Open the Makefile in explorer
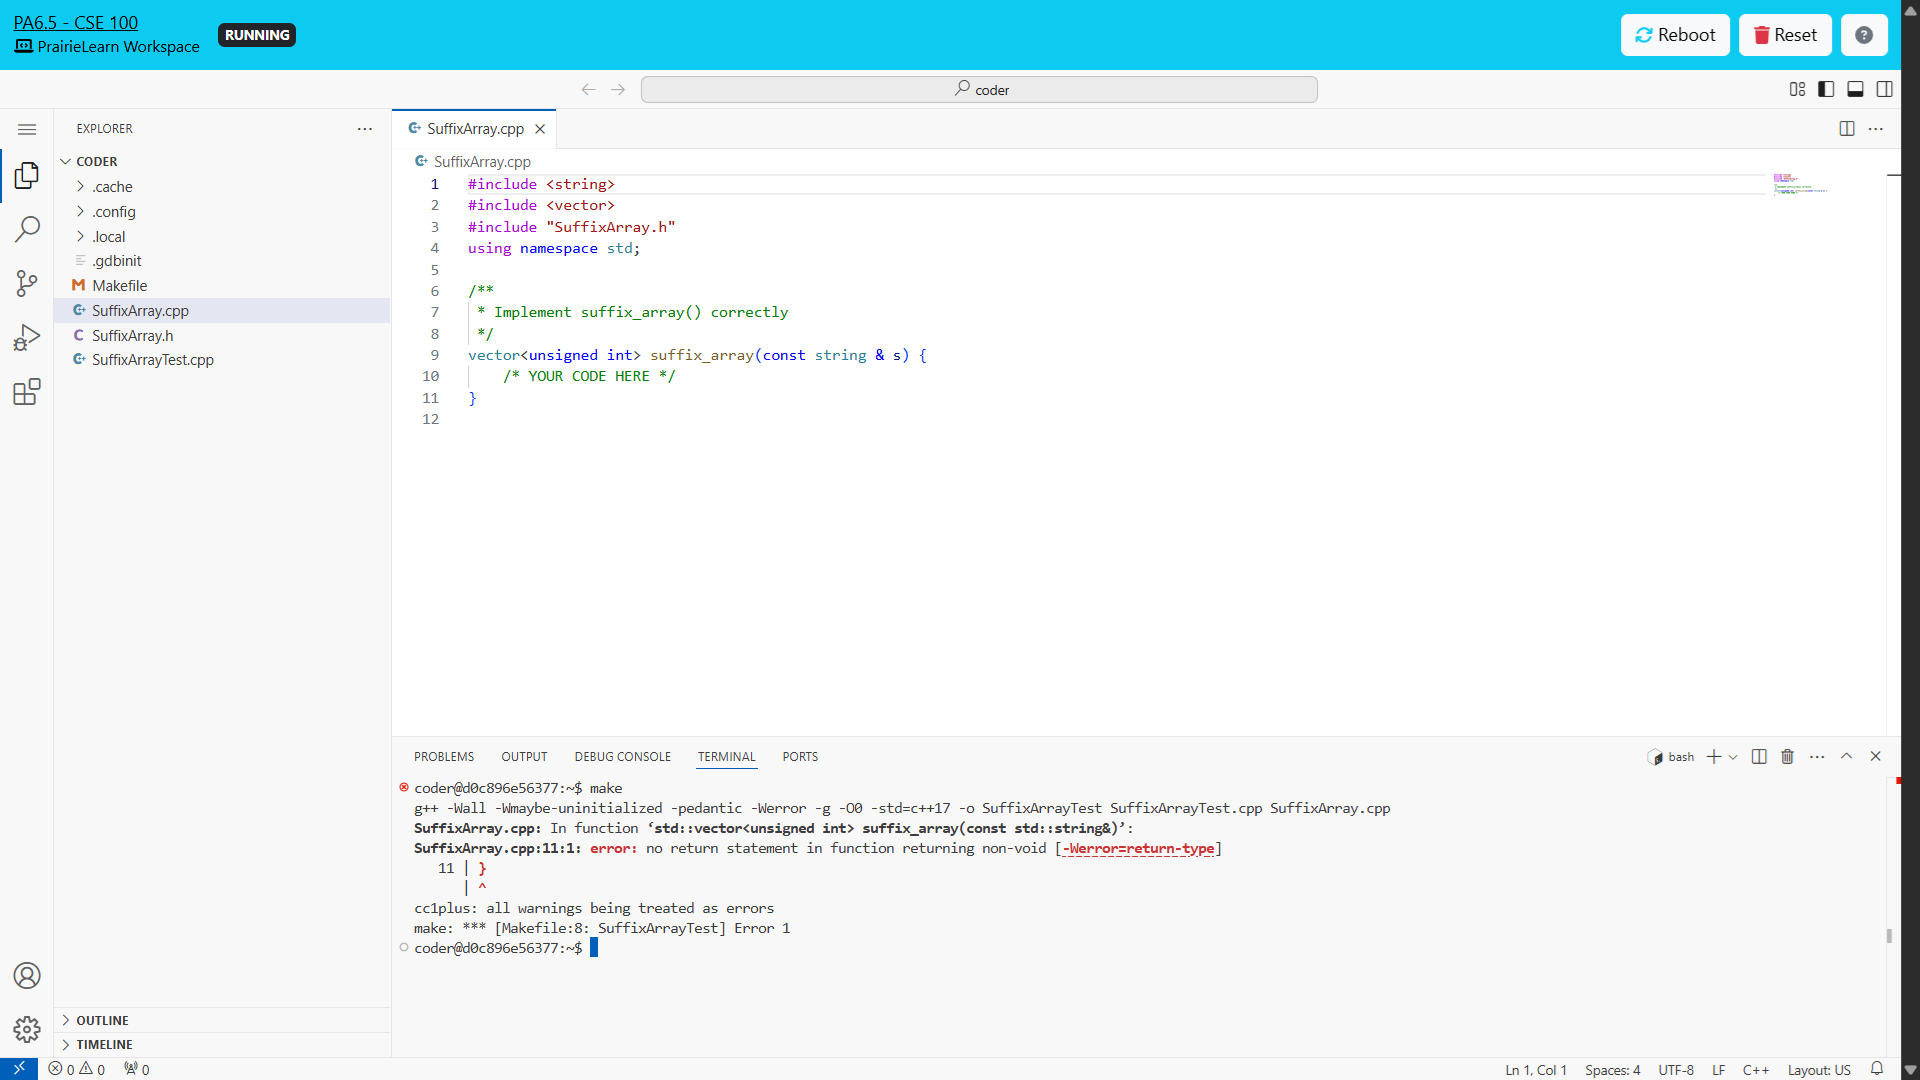 pyautogui.click(x=222, y=286)
